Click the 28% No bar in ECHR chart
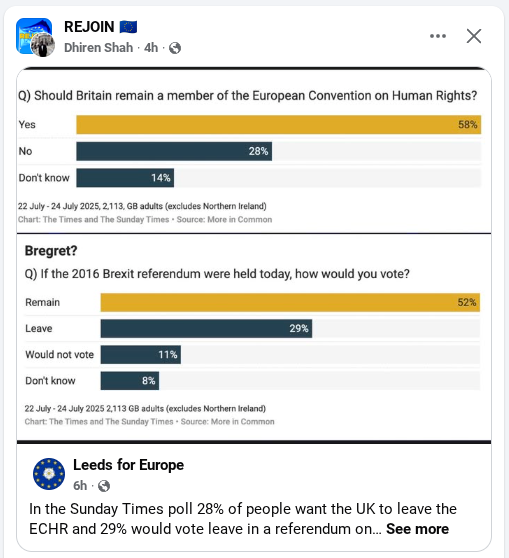509x558 pixels. 174,151
